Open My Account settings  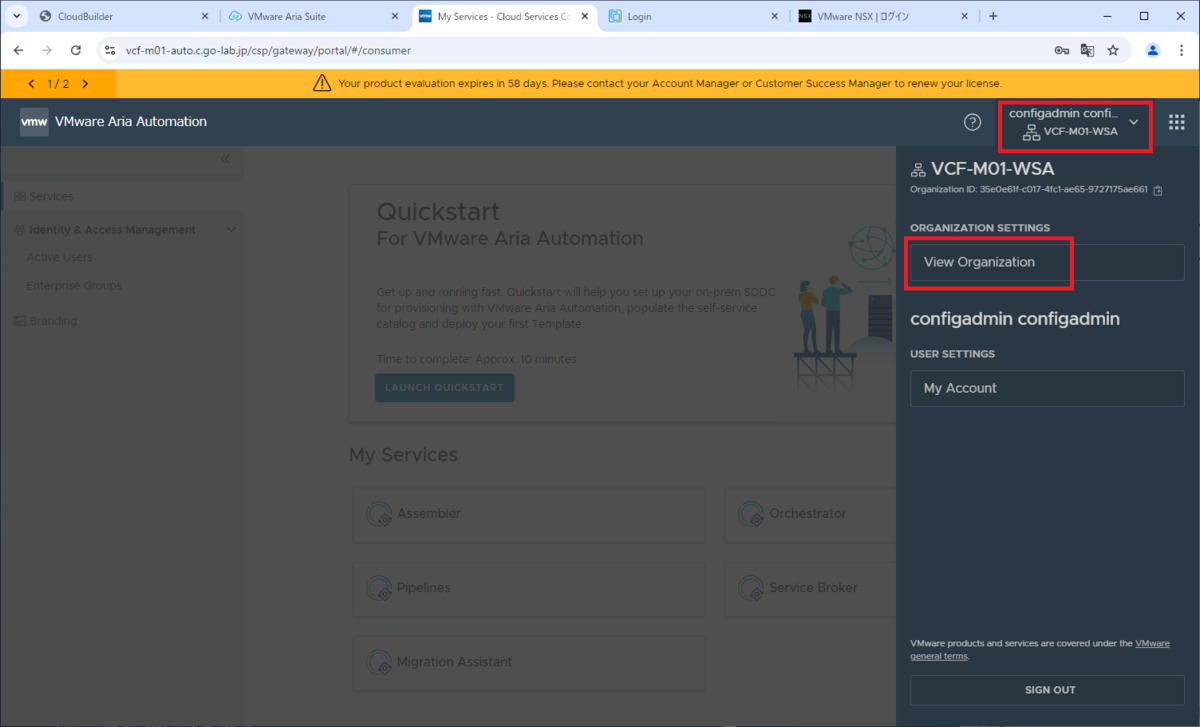click(1047, 388)
